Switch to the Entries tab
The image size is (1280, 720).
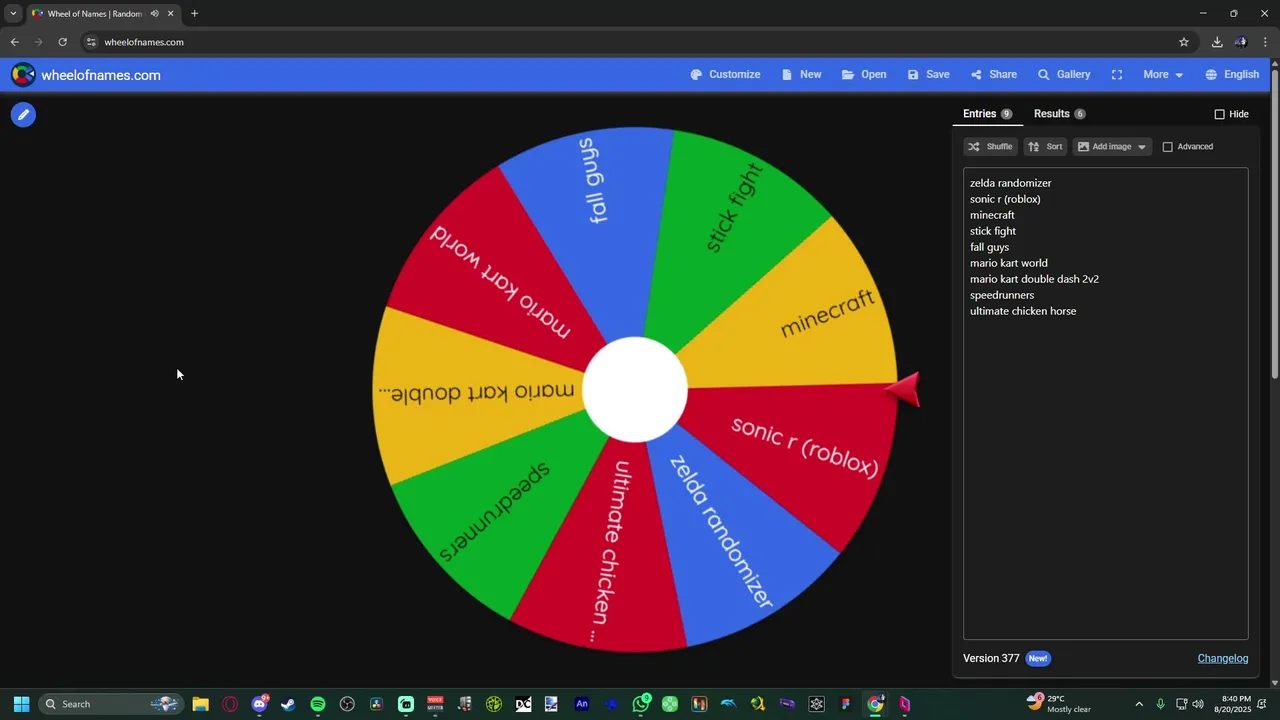tap(987, 114)
